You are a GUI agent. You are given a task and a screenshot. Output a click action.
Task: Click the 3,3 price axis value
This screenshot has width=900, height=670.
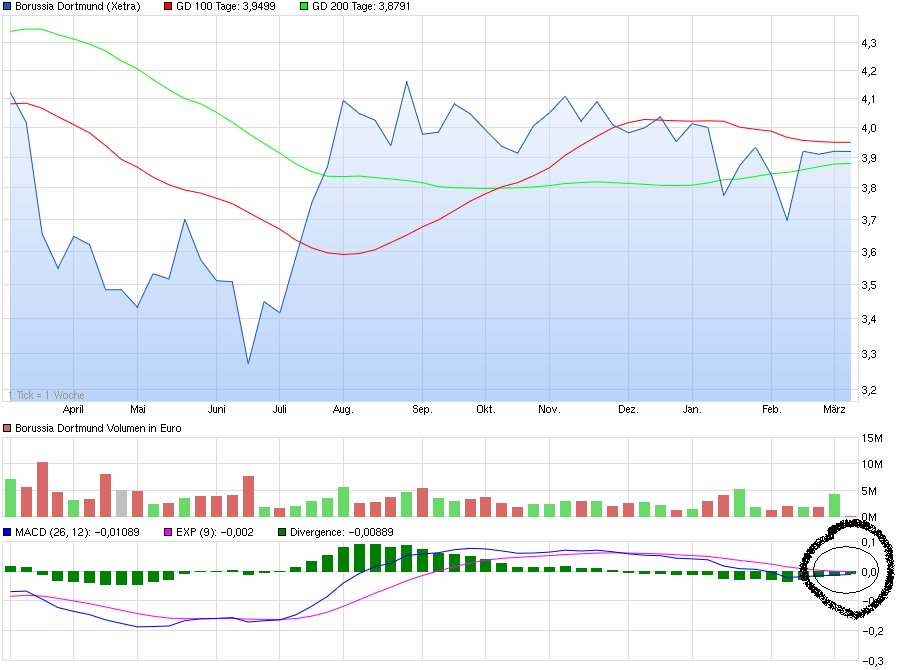[x=869, y=354]
